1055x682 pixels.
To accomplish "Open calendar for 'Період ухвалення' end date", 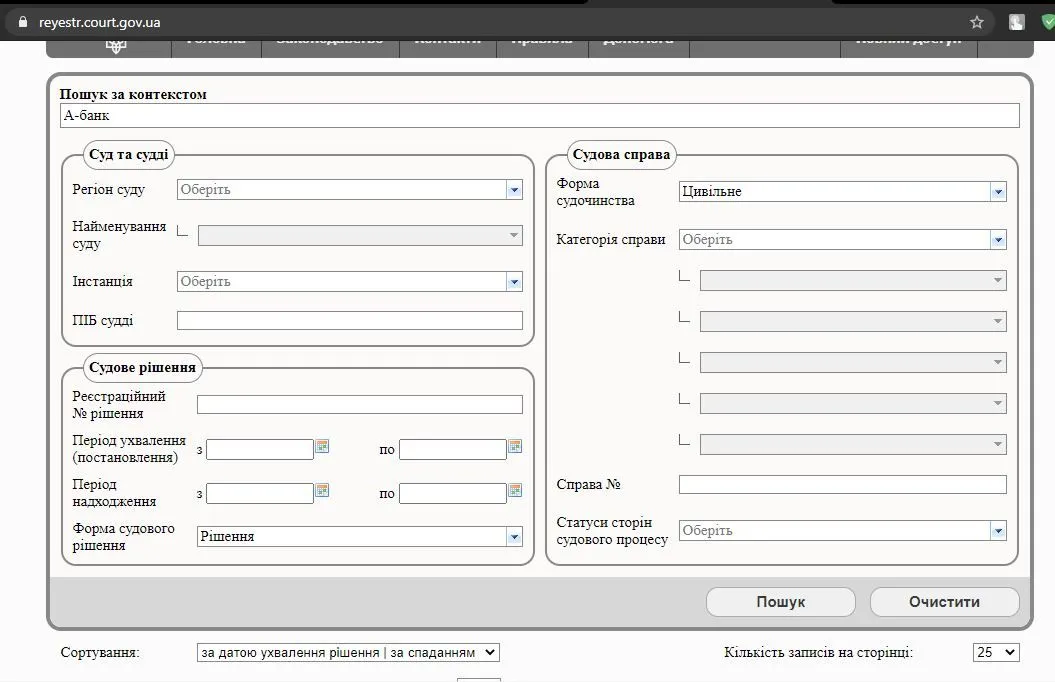I will (x=515, y=446).
